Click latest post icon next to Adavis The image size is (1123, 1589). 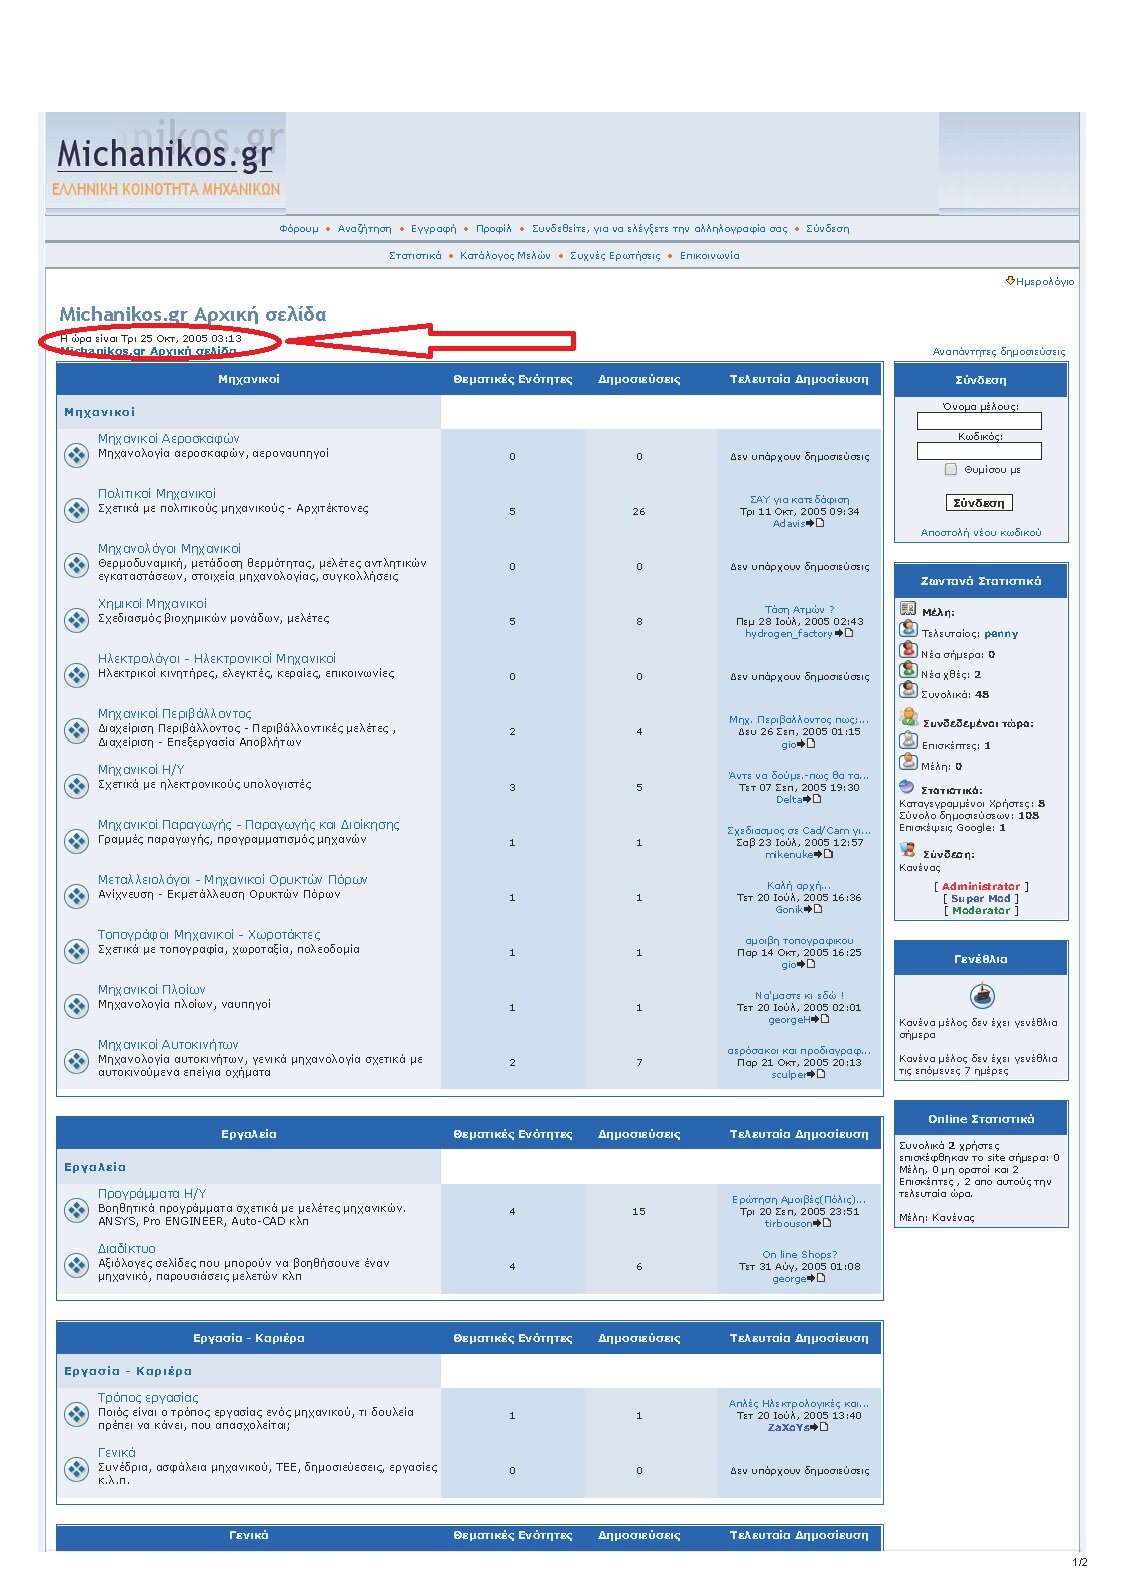coord(815,523)
